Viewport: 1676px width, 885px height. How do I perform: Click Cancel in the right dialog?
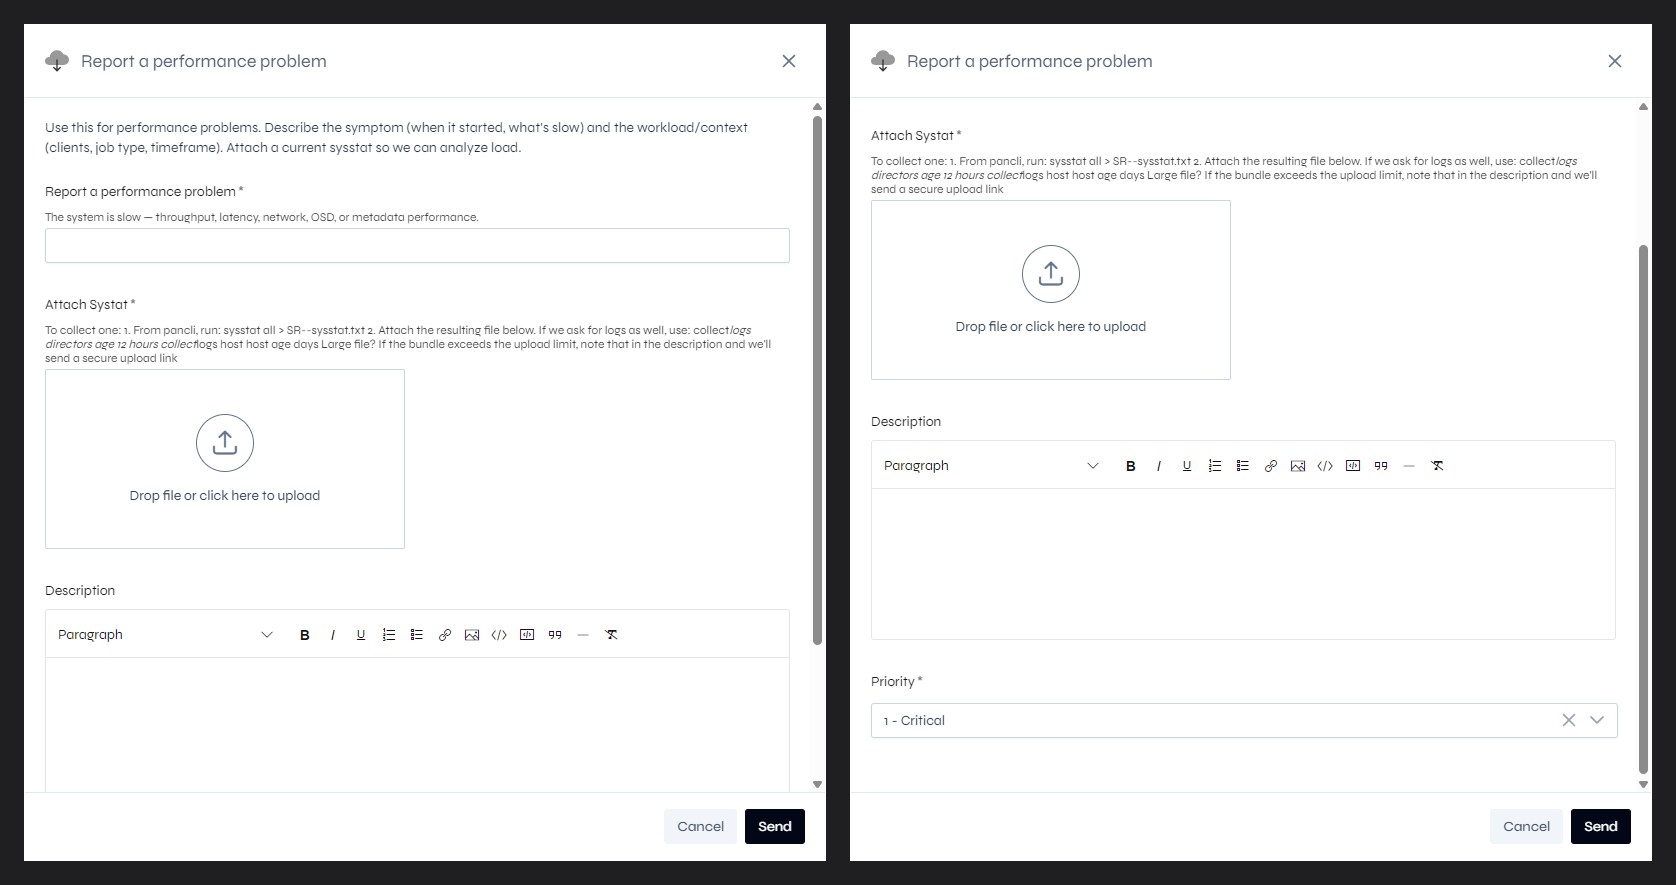pyautogui.click(x=1526, y=827)
